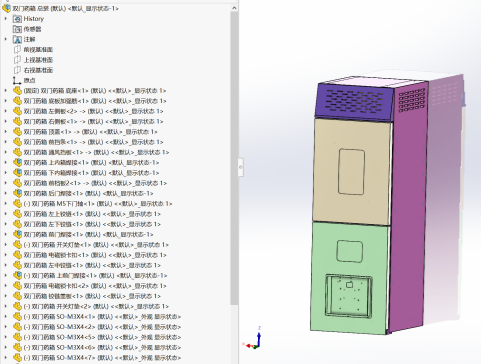Click the History folder icon

click(x=17, y=19)
